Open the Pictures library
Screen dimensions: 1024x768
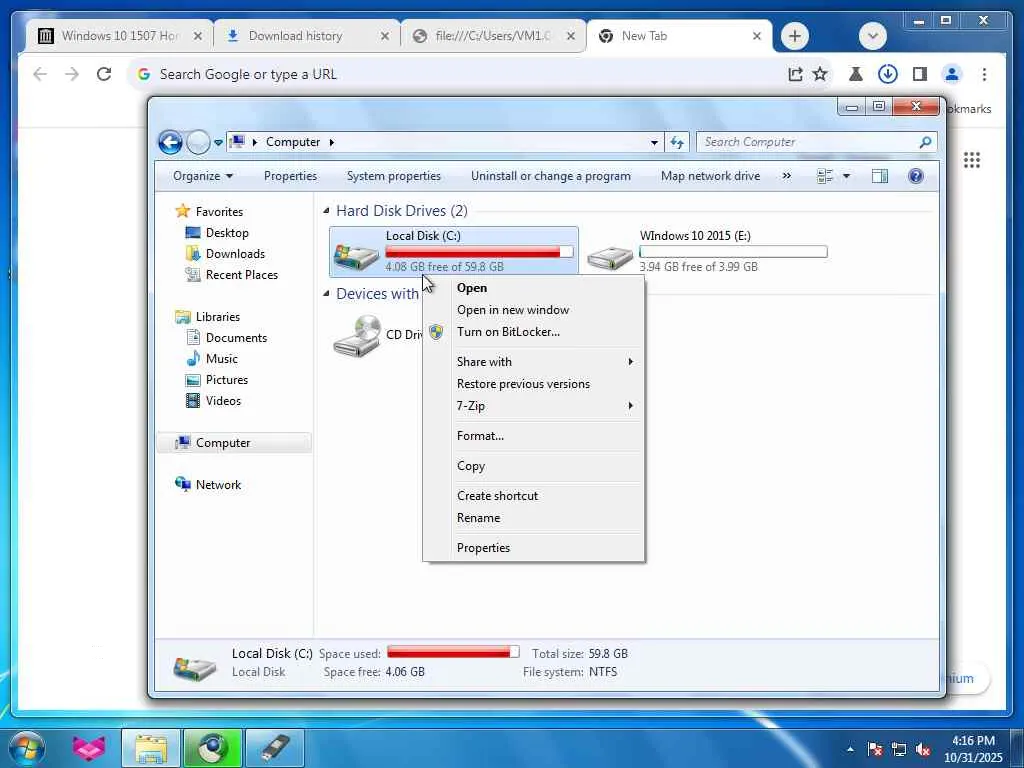[x=216, y=379]
